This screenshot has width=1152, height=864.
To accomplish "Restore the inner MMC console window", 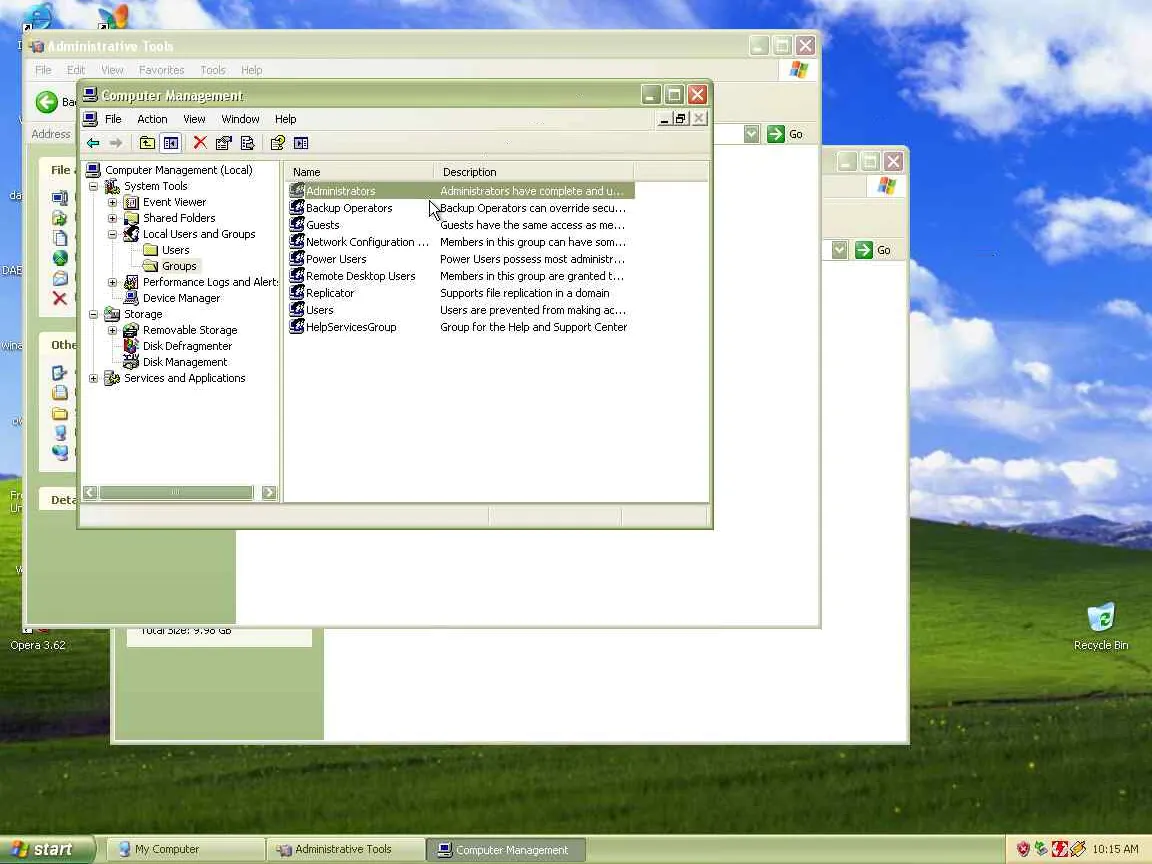I will [681, 118].
